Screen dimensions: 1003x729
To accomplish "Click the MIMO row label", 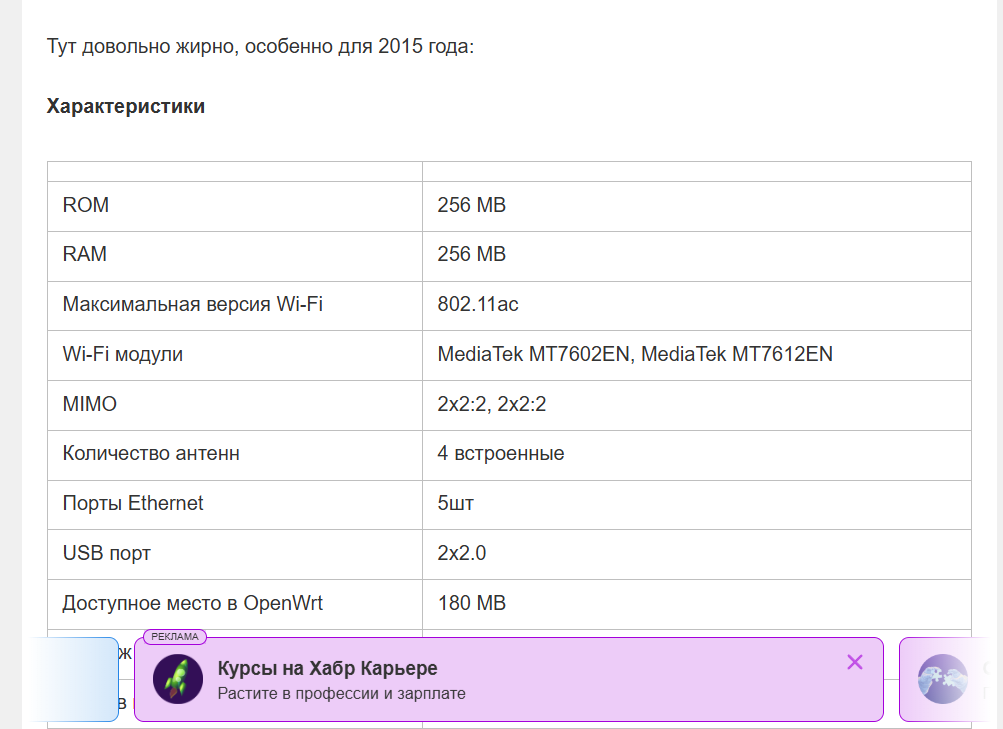I will coord(90,404).
